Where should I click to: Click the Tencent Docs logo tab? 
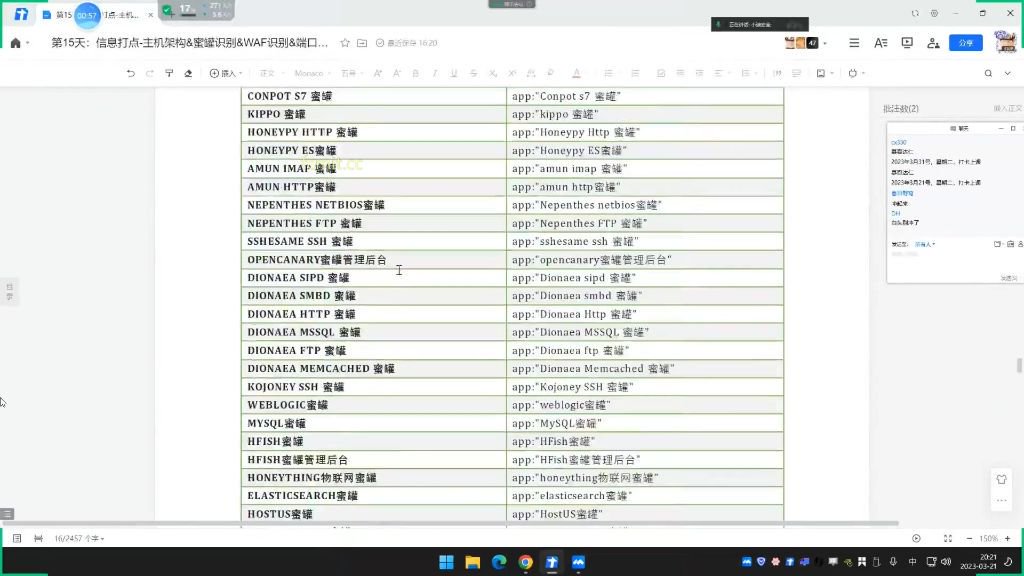(21, 14)
